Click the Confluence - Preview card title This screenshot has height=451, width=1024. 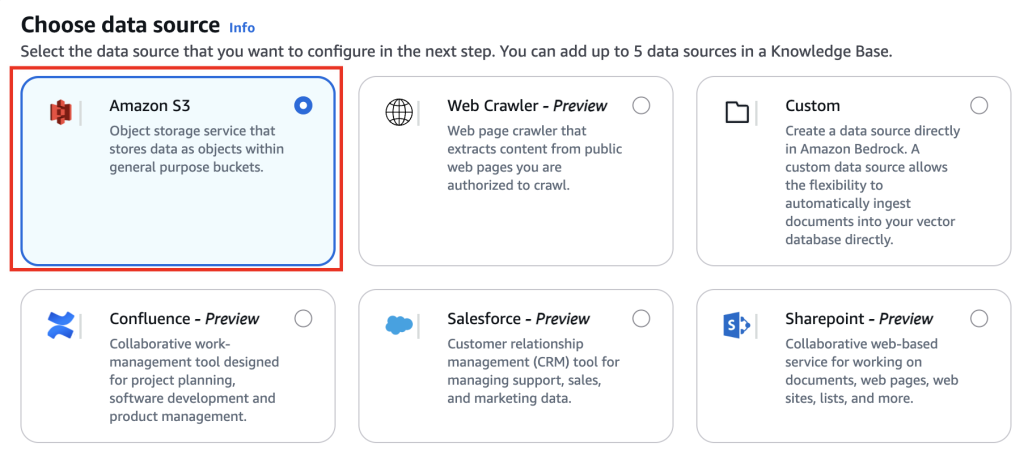coord(184,319)
